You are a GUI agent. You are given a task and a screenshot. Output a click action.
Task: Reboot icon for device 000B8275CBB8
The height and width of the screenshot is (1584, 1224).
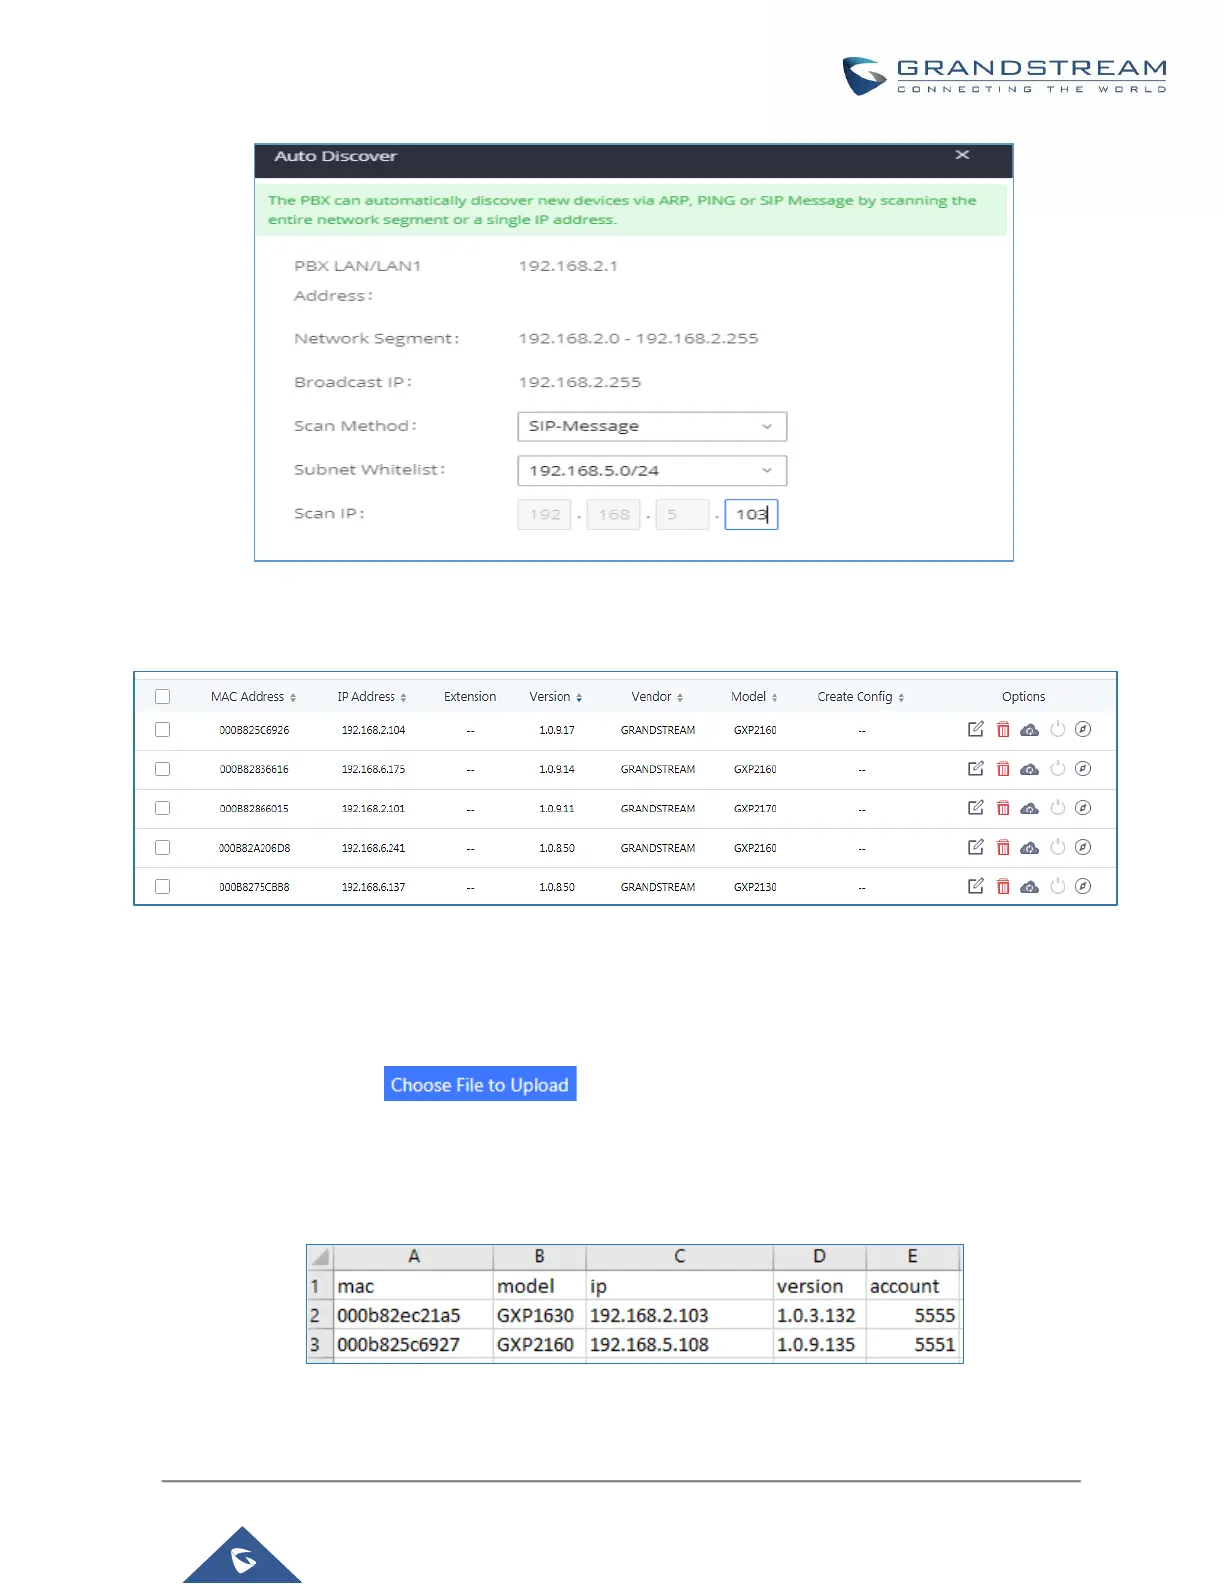point(1057,886)
